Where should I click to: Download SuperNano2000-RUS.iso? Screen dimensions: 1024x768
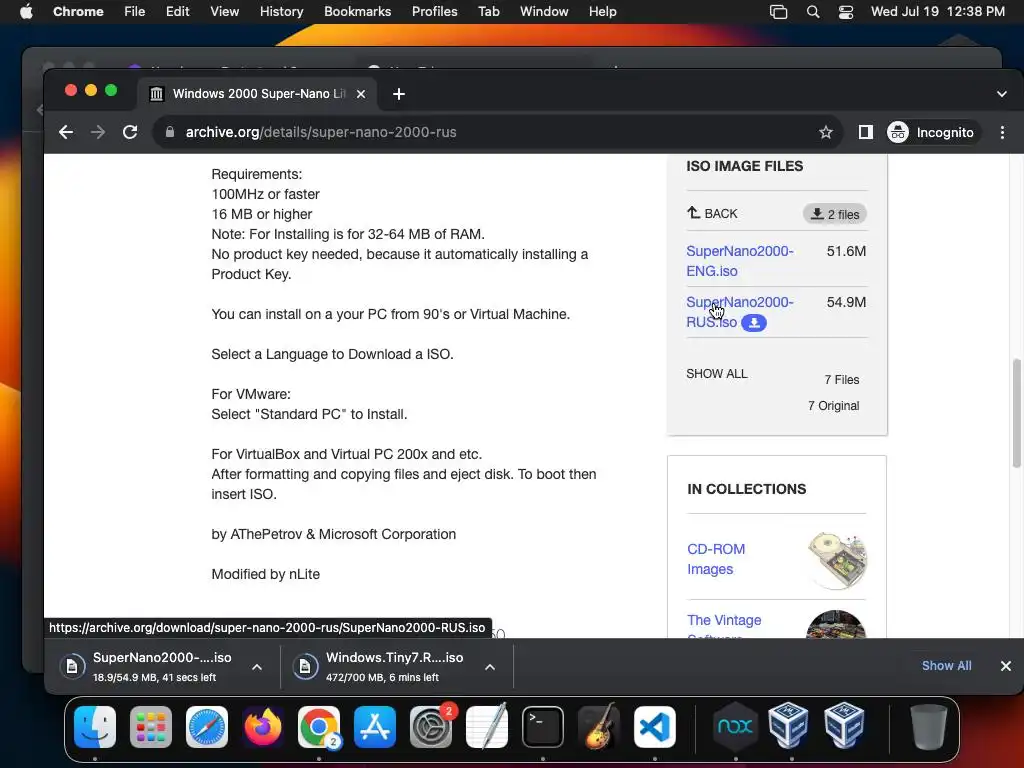(x=739, y=312)
